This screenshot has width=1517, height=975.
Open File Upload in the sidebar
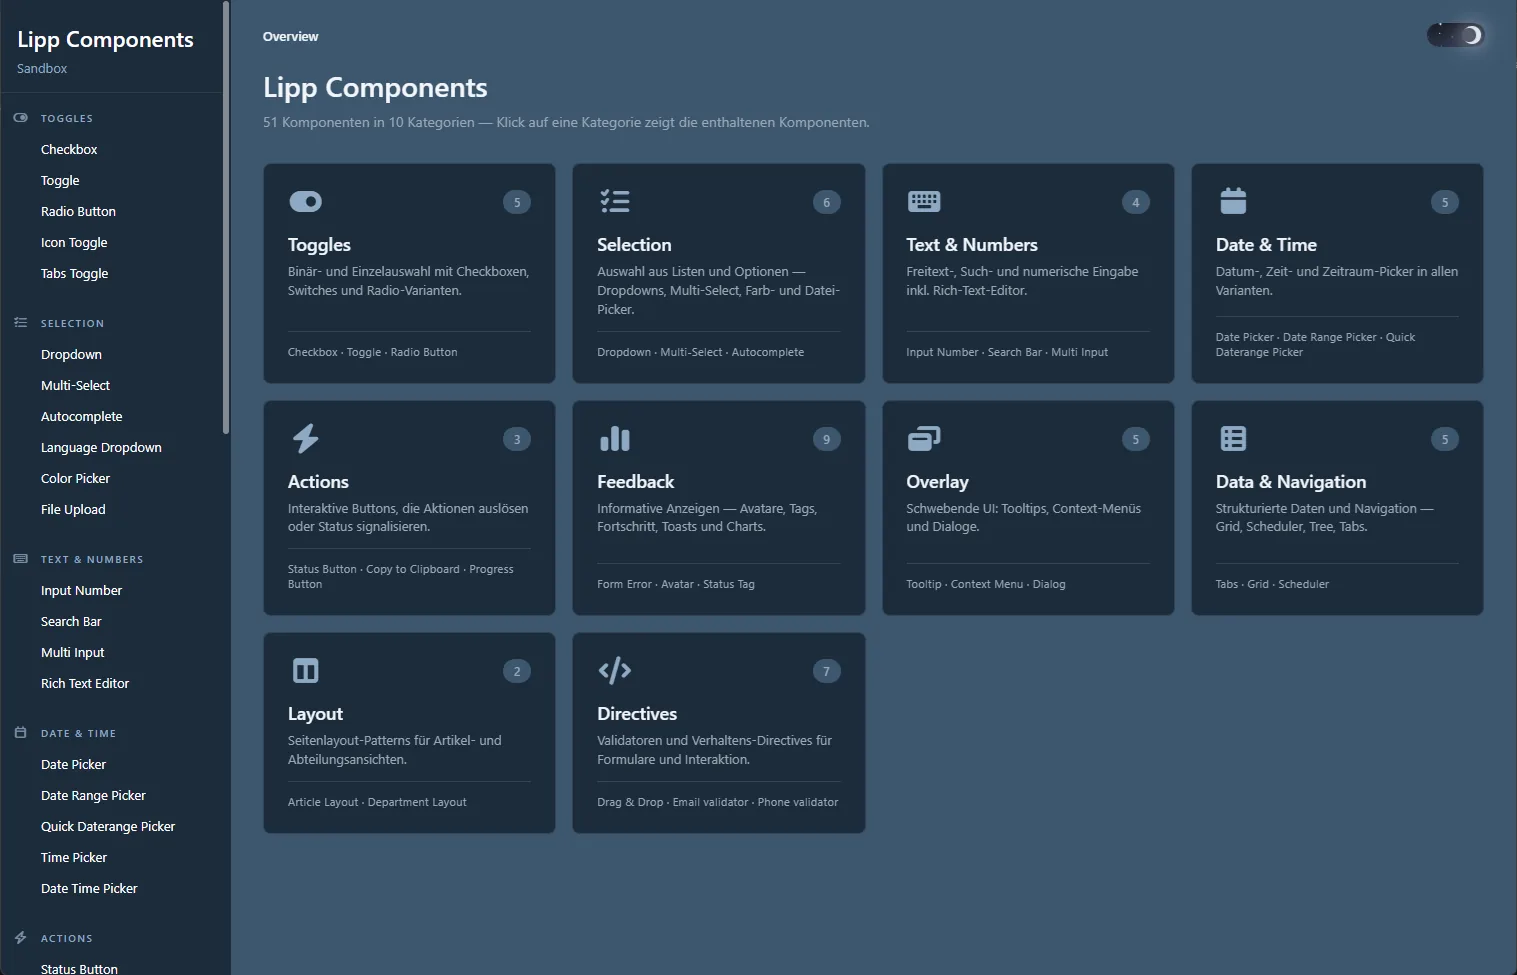[x=73, y=509]
